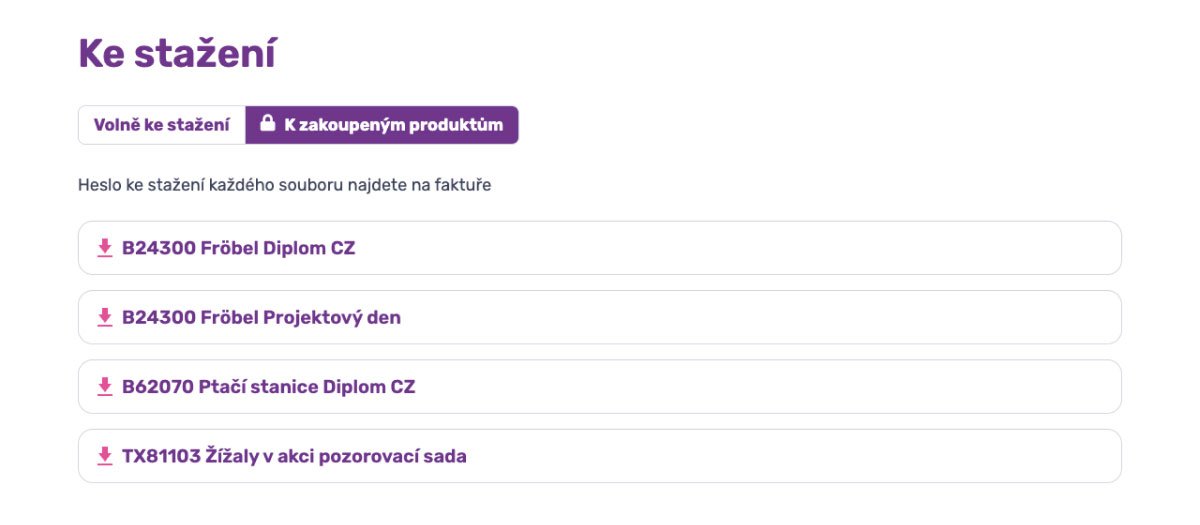Open the B24300 Fröbel Projektový den link

[x=261, y=317]
